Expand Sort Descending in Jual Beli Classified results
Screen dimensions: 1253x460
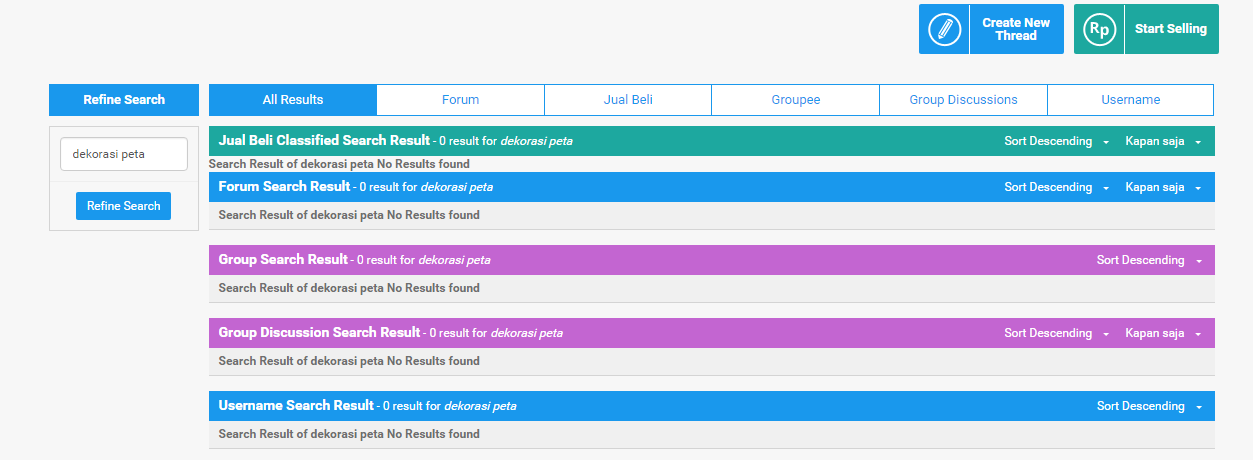pyautogui.click(x=1057, y=142)
